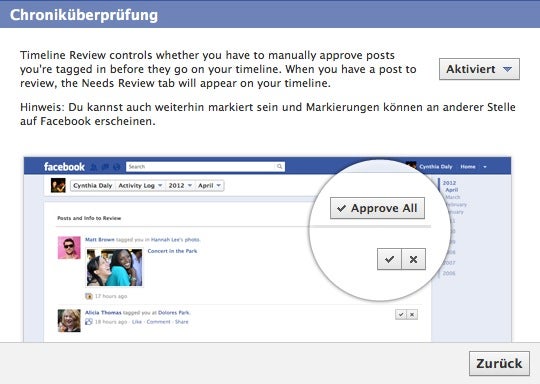The height and width of the screenshot is (384, 540).
Task: Open the Alicia Thomas profile link
Action: coord(103,312)
